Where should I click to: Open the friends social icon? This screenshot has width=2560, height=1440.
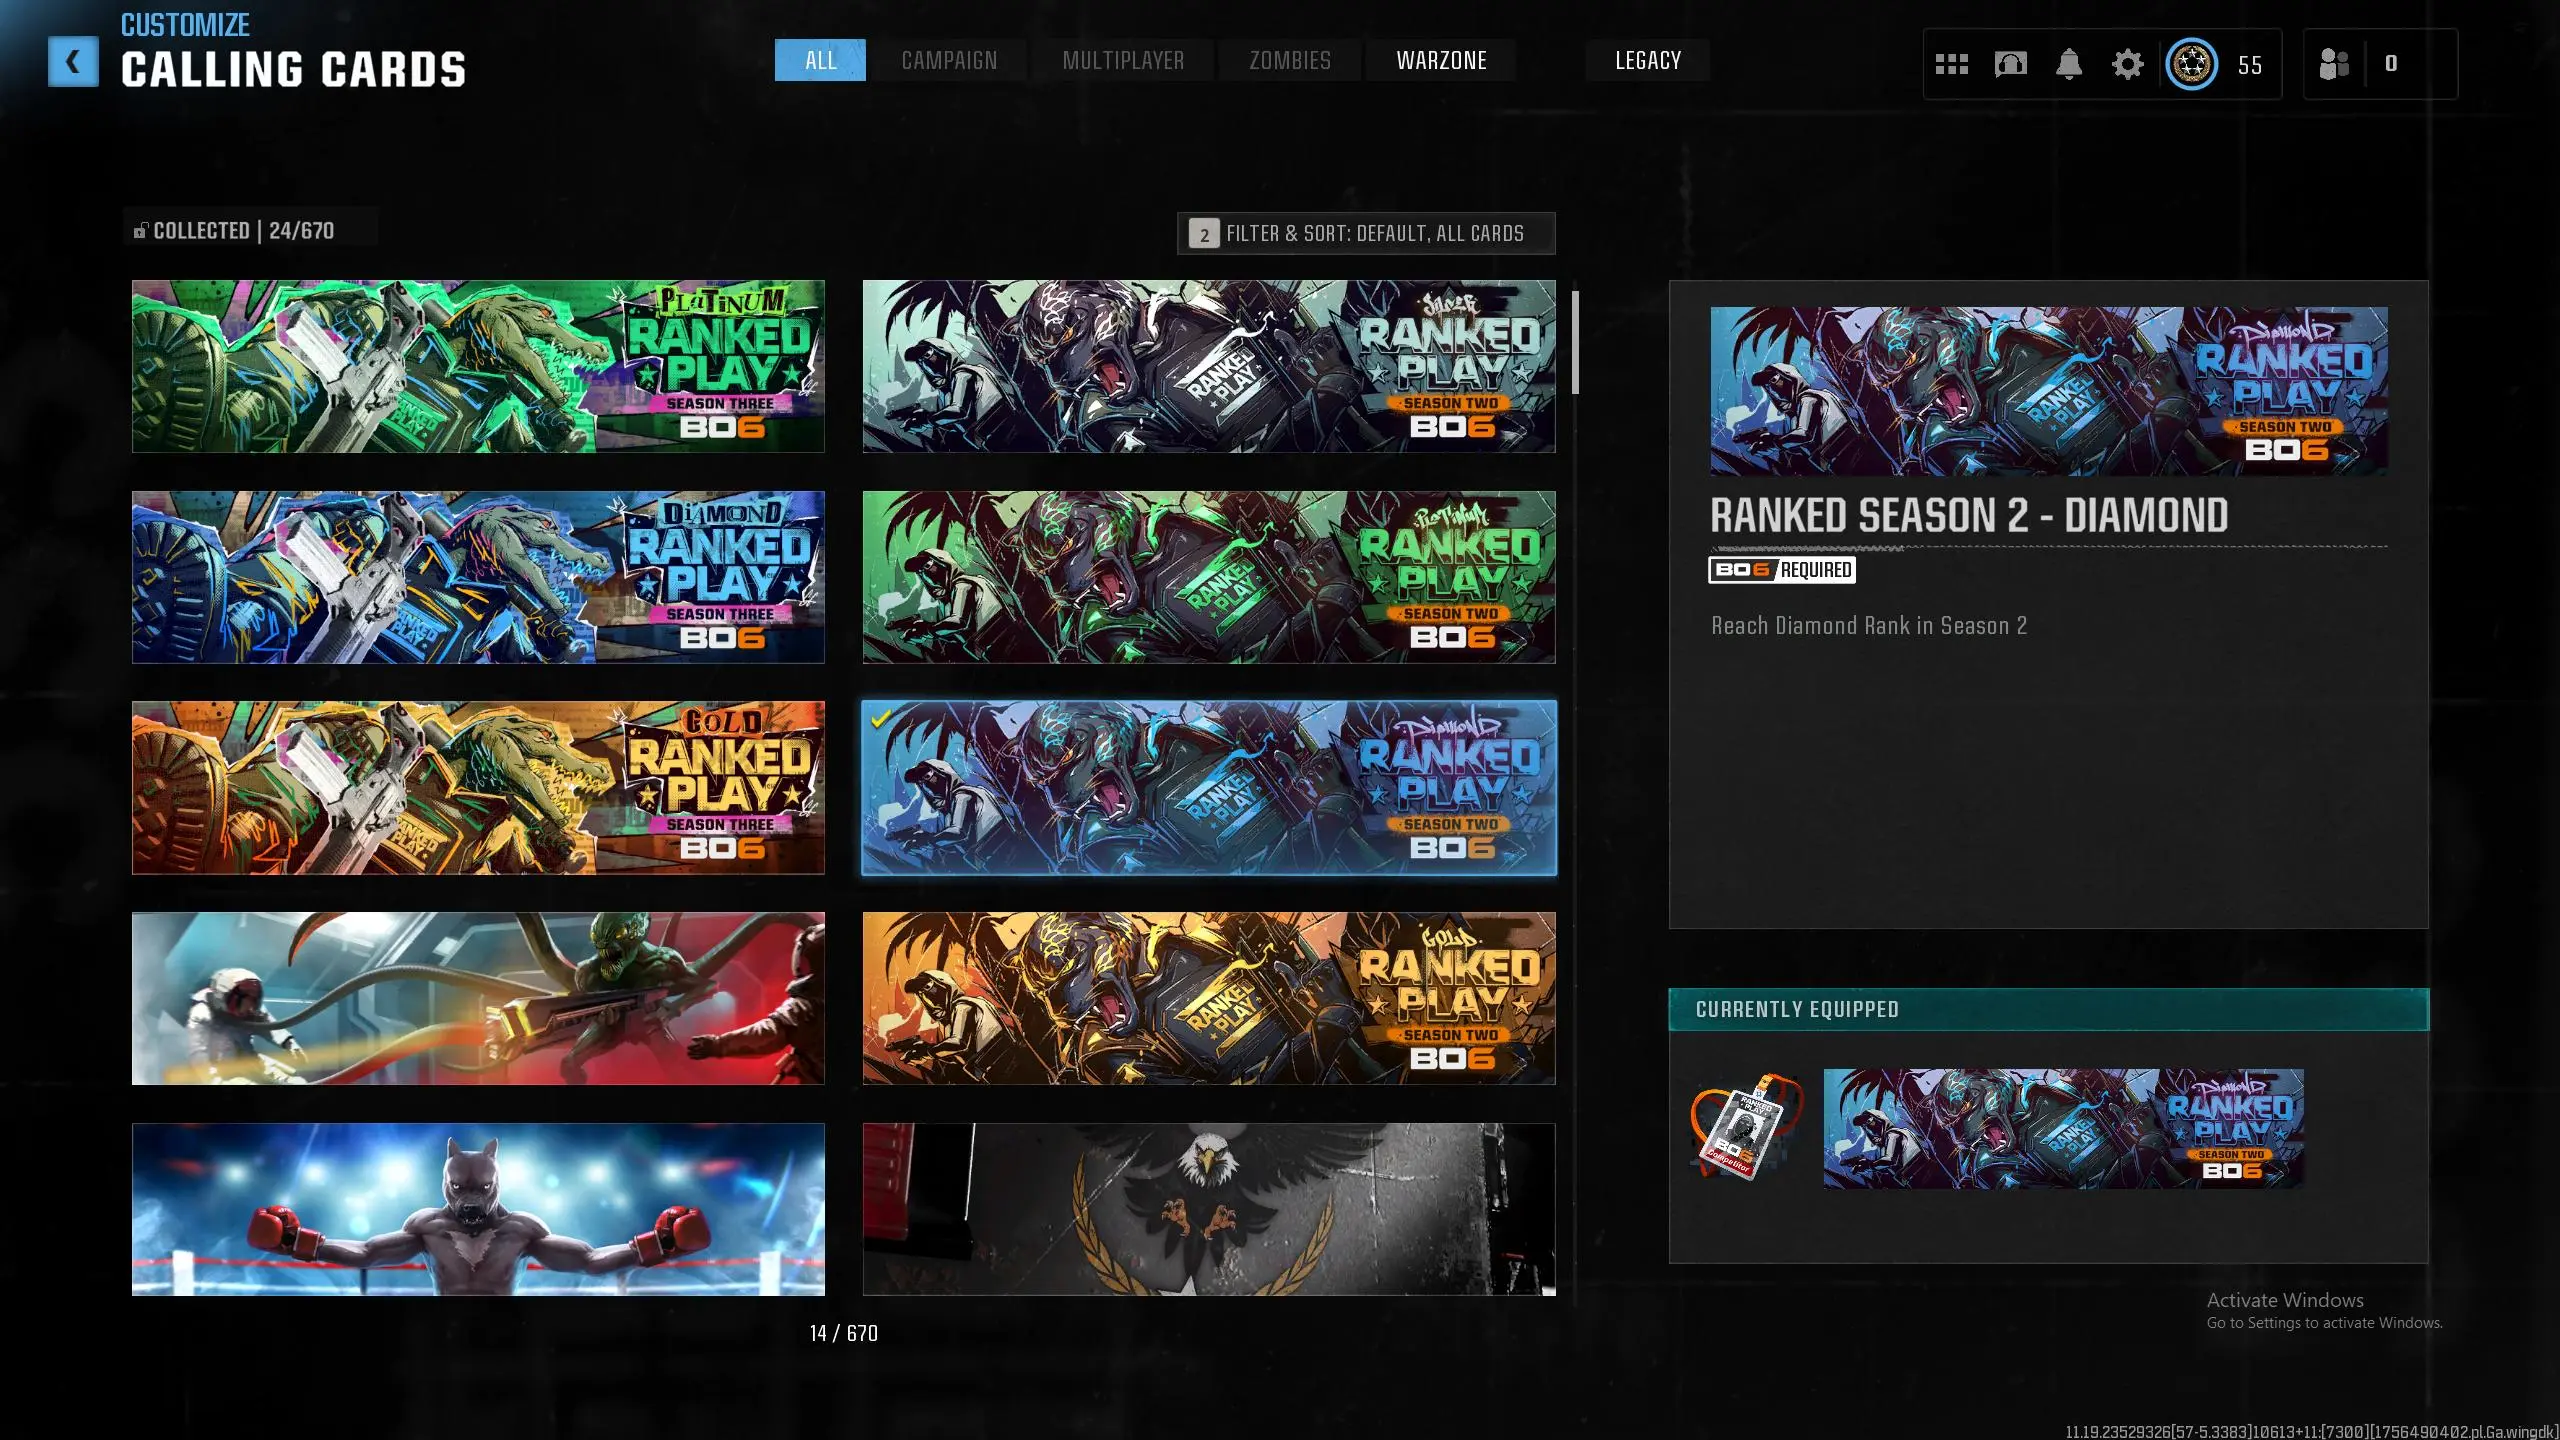click(x=2333, y=65)
